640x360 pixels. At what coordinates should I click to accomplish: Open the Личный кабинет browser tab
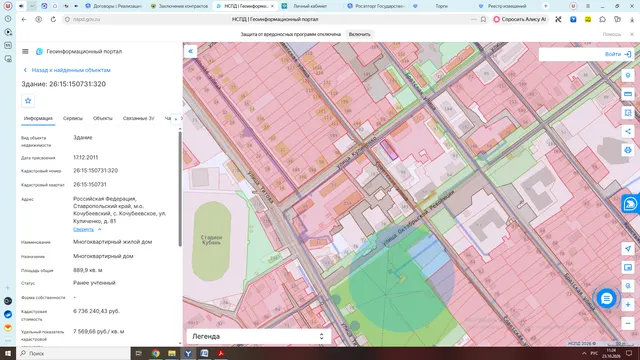pyautogui.click(x=310, y=6)
